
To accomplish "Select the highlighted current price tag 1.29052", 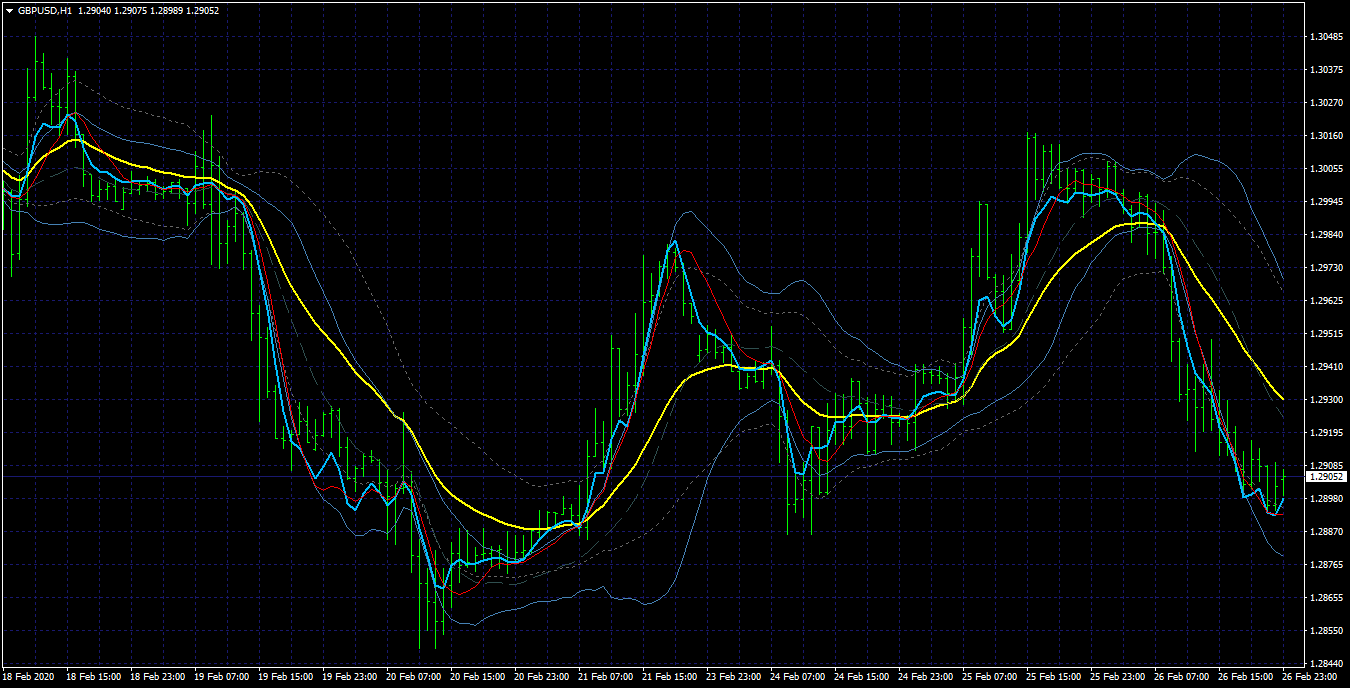I will coord(1328,477).
